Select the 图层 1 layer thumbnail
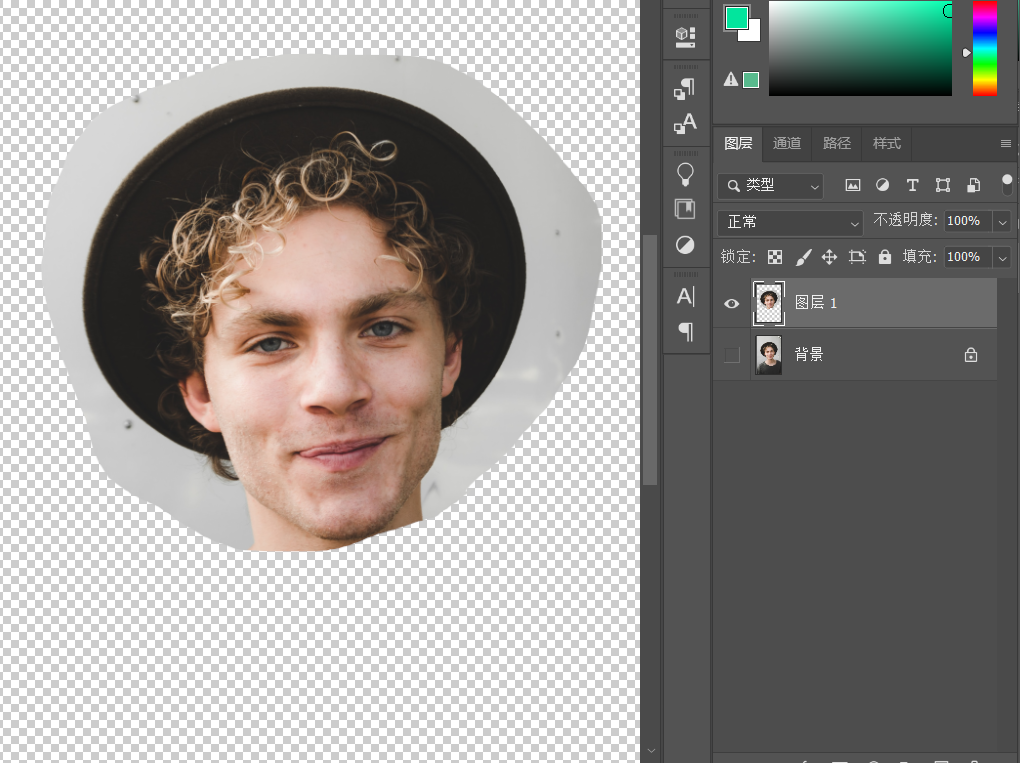This screenshot has height=763, width=1020. click(769, 303)
